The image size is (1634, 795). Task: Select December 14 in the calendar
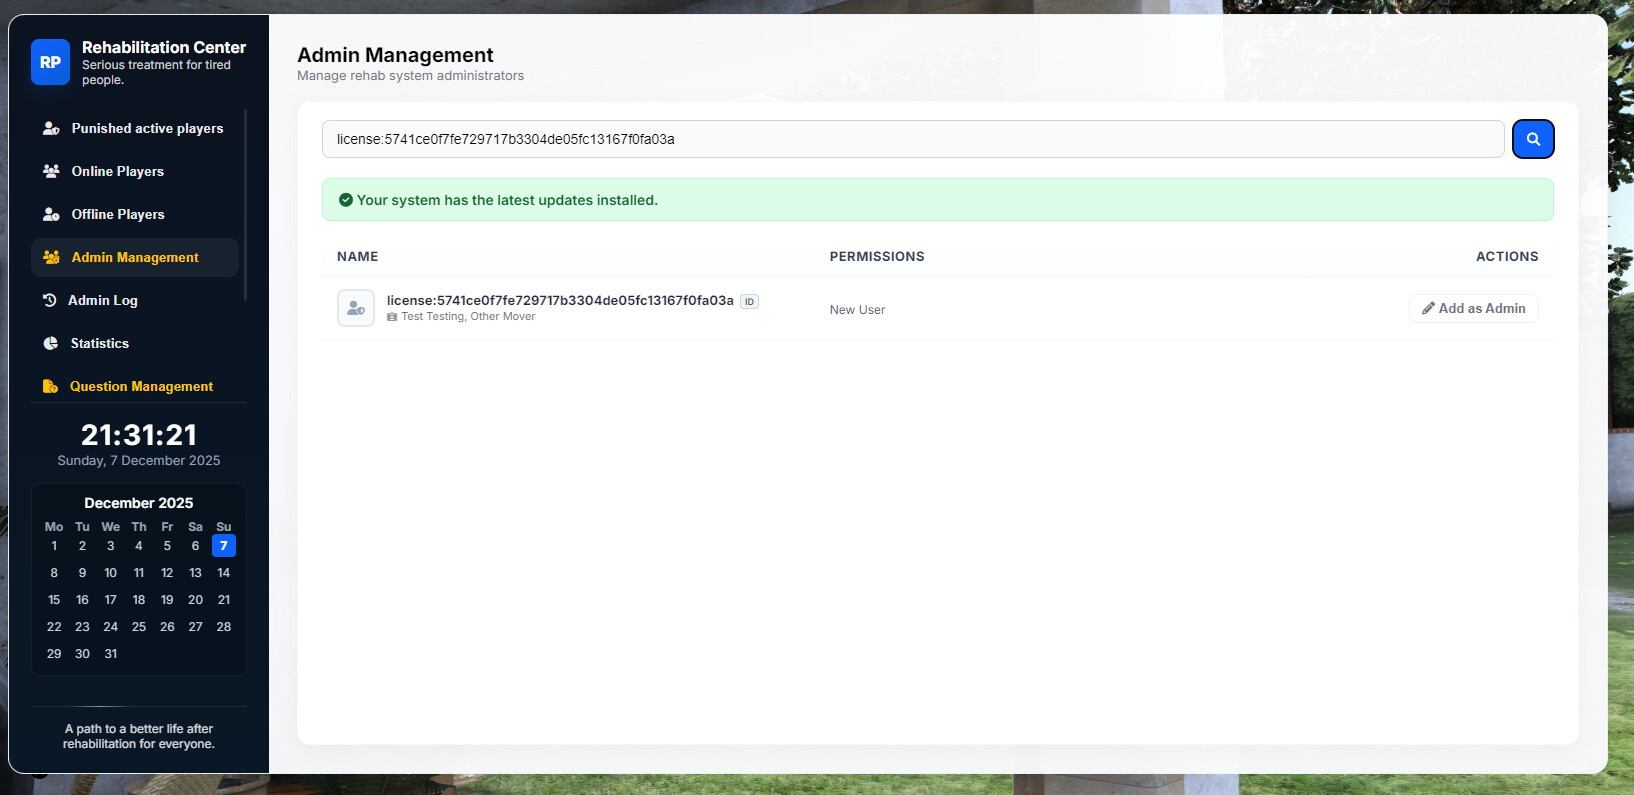(x=224, y=573)
